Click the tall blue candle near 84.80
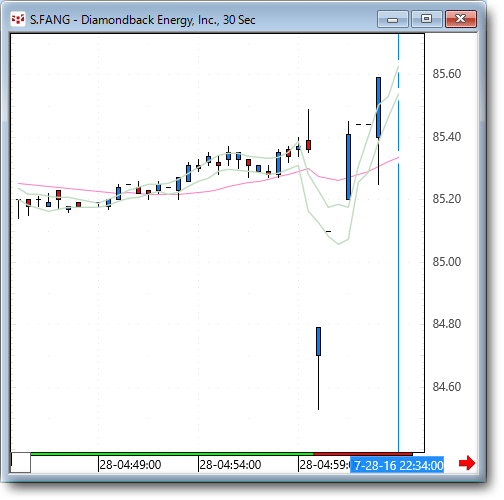This screenshot has height=500, width=504. coord(318,341)
